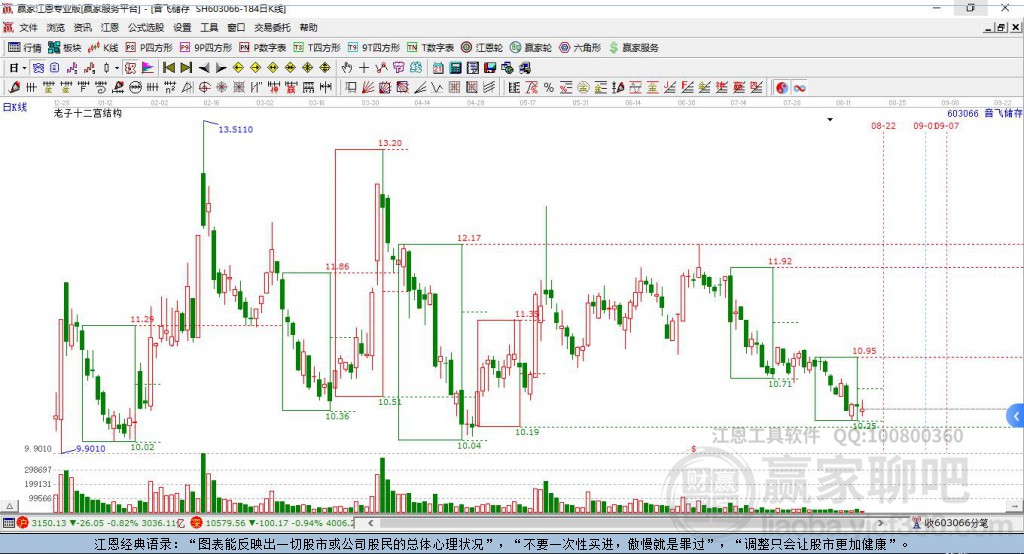Restore the inner child window

pyautogui.click(x=1002, y=27)
